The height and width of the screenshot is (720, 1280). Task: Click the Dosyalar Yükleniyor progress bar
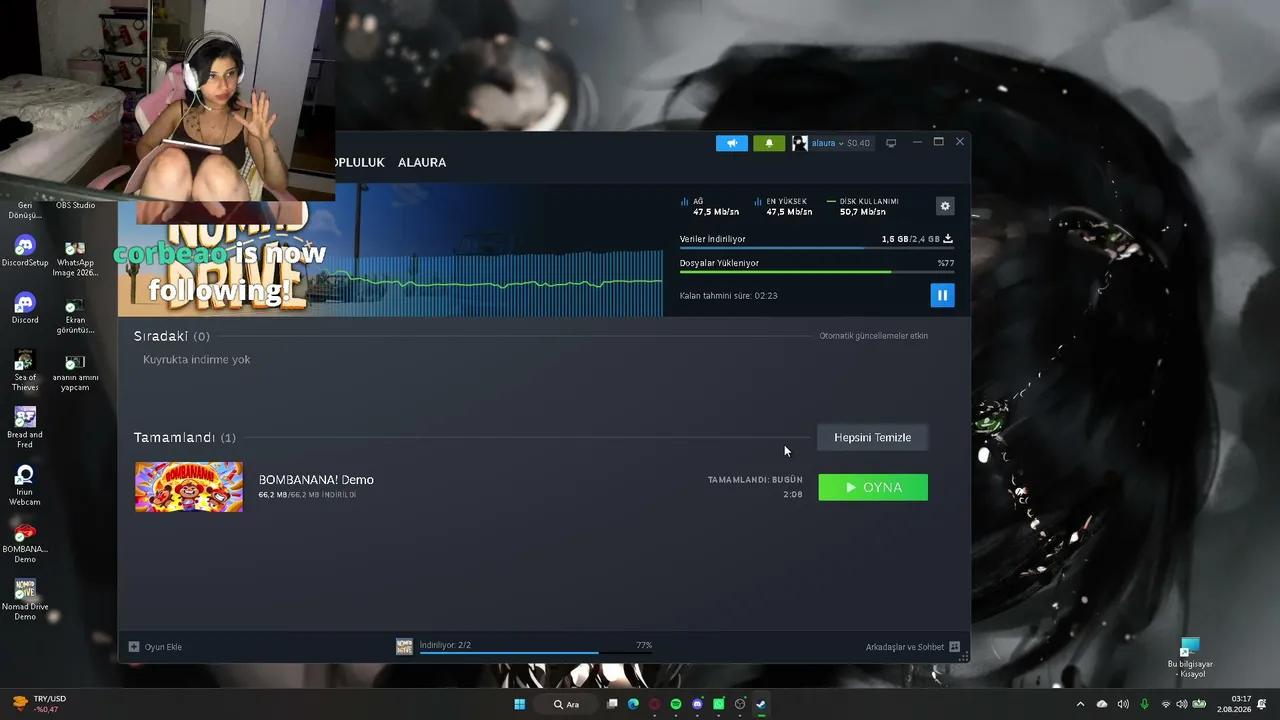tap(817, 272)
